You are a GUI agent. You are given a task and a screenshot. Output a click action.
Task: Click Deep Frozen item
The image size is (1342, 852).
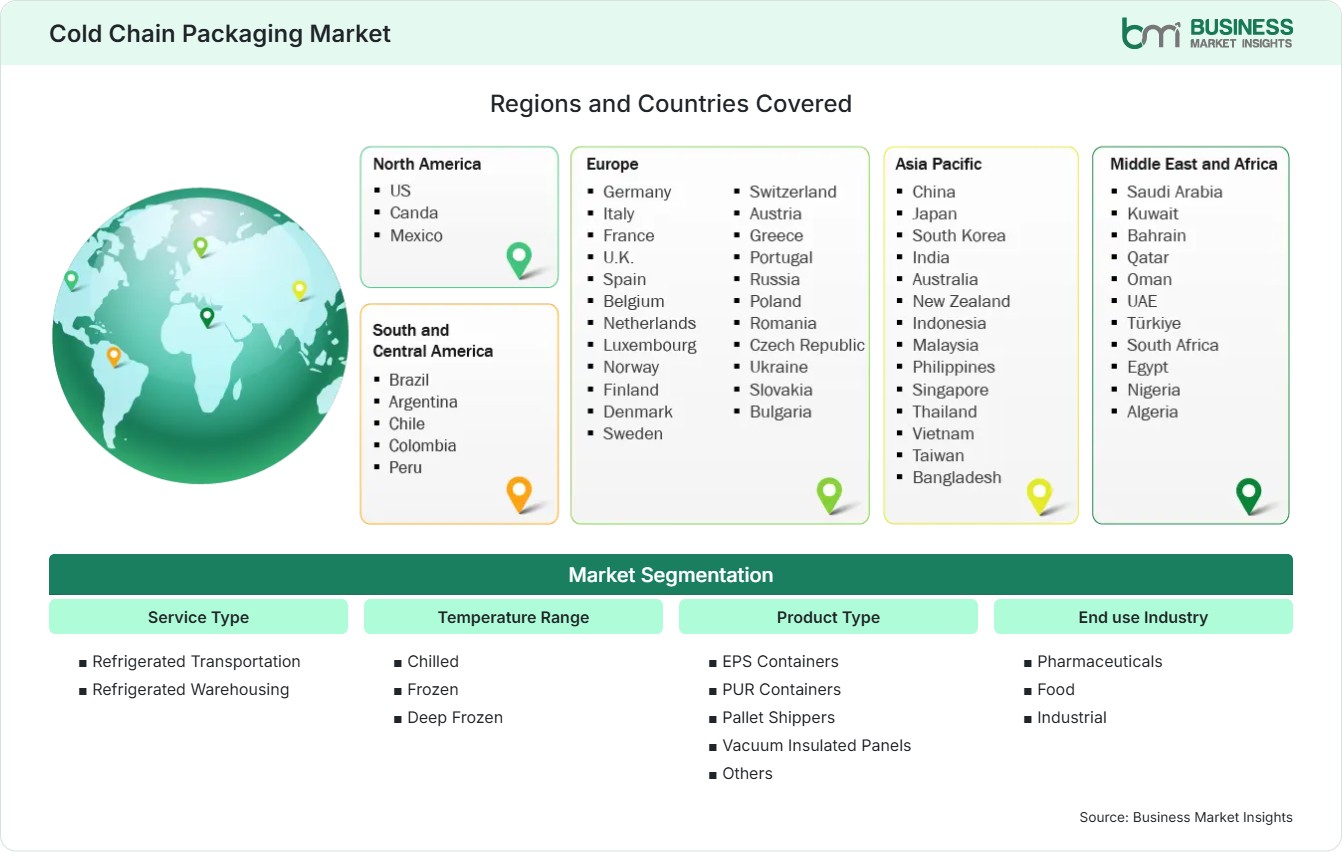click(455, 717)
